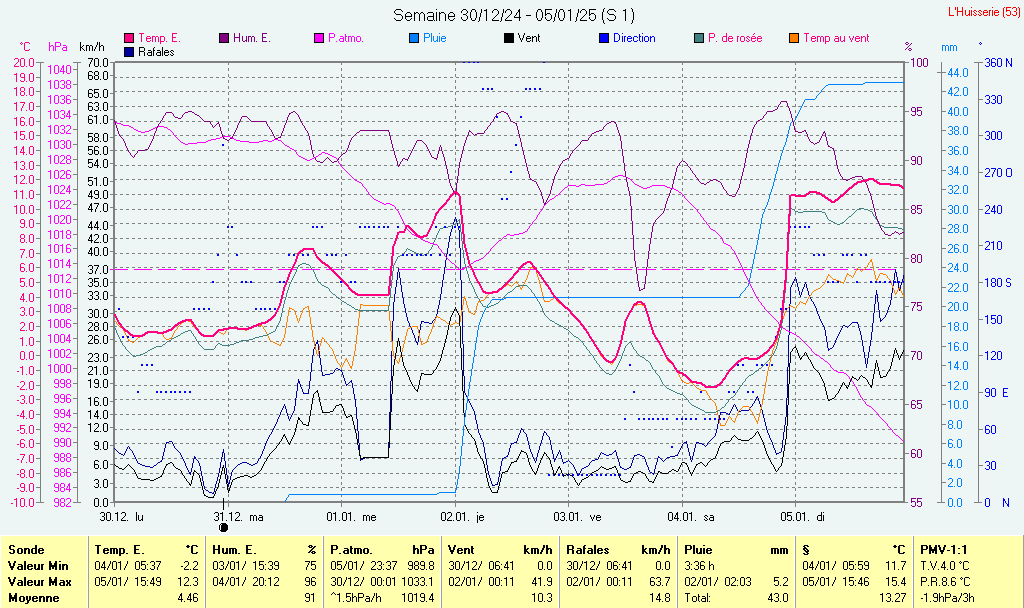Image resolution: width=1024 pixels, height=608 pixels.
Task: Click the black Vent legend swatch
Action: 509,38
